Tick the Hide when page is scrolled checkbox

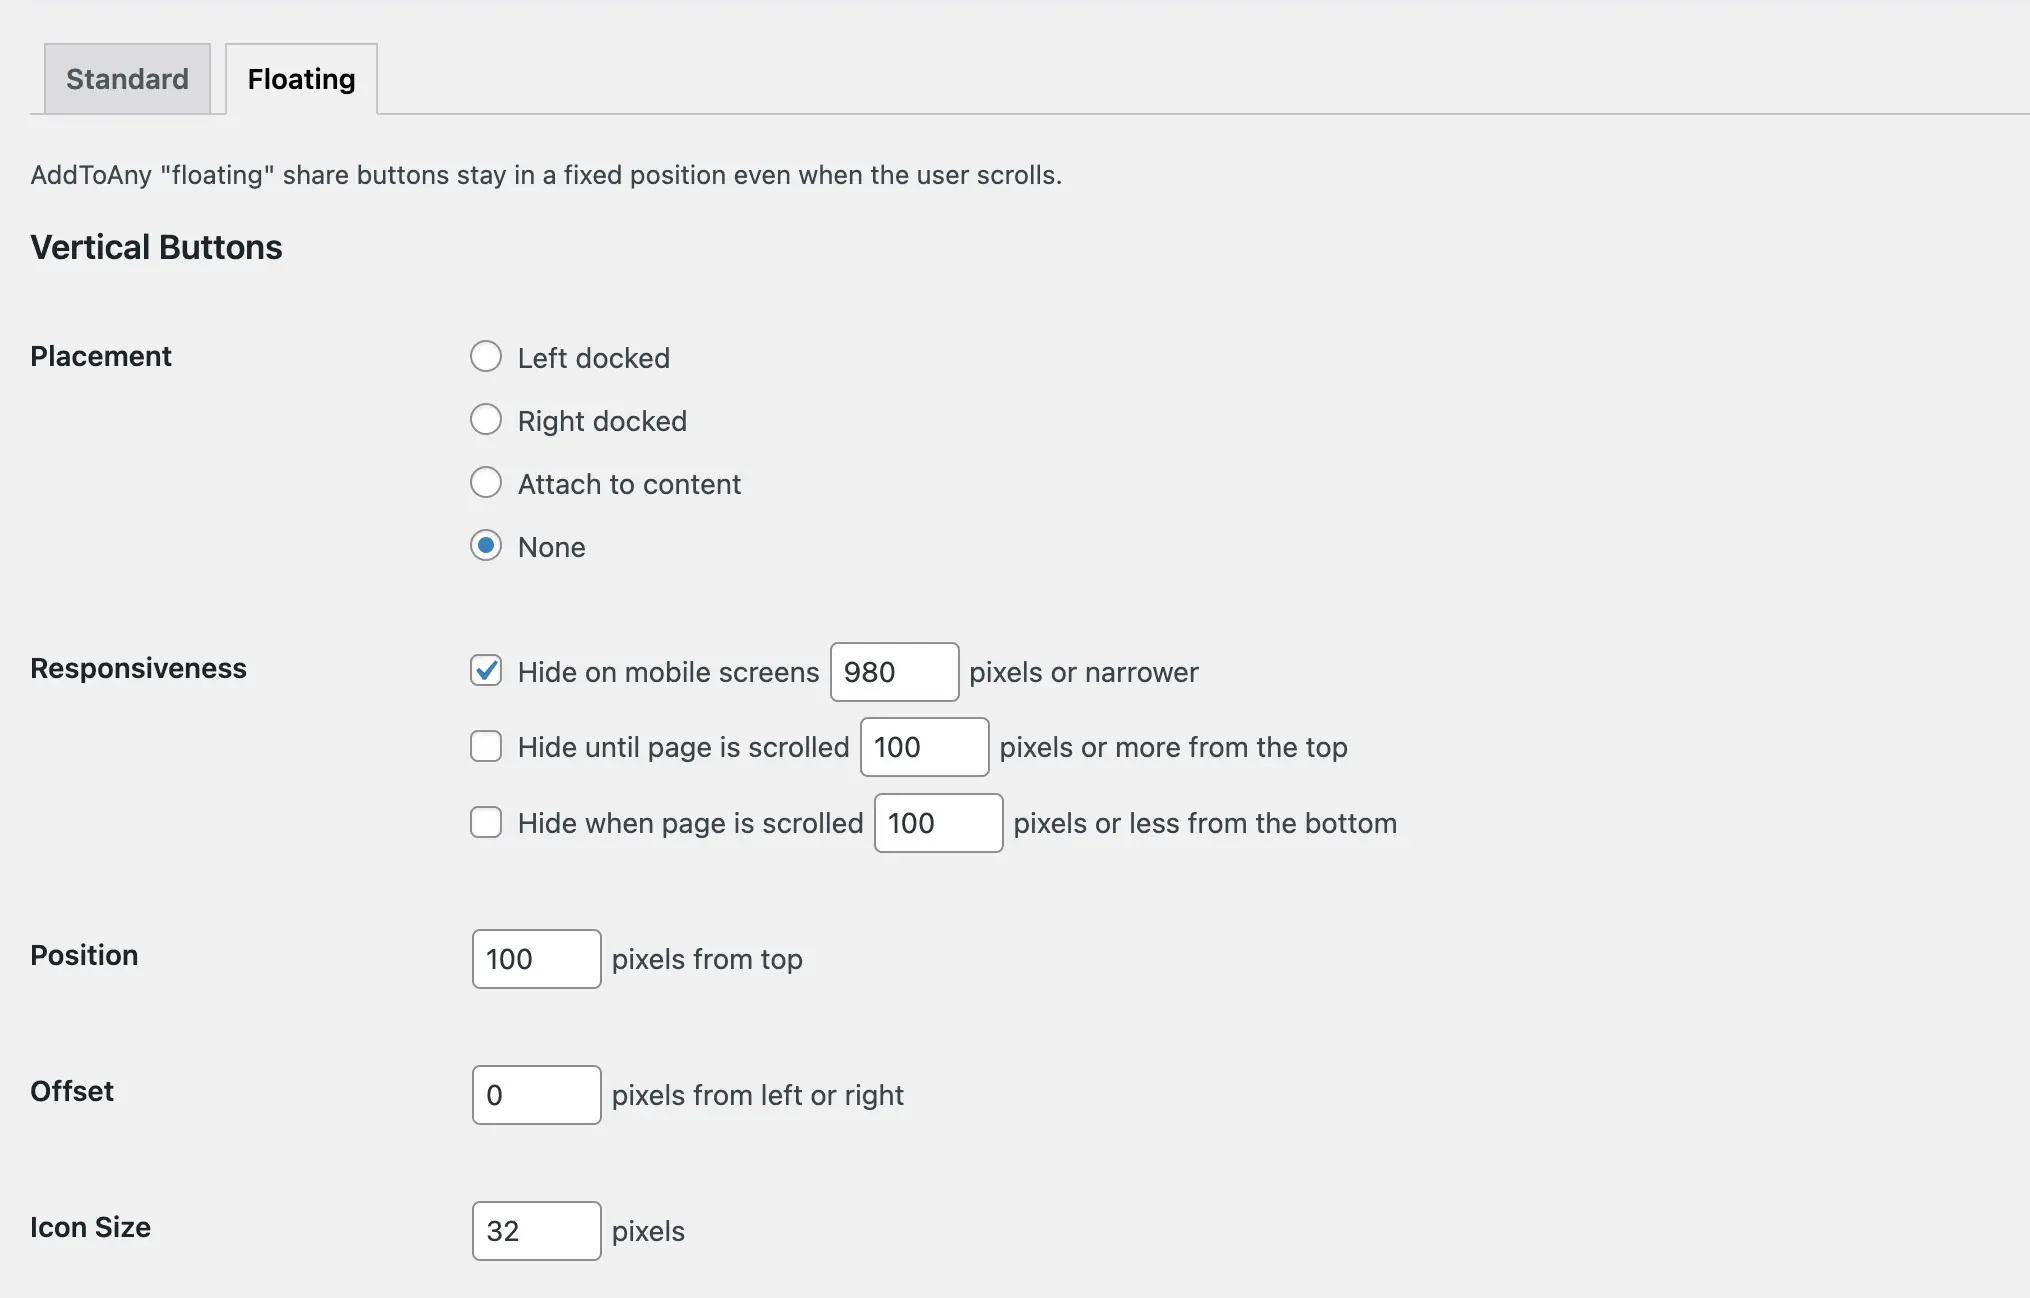click(x=486, y=822)
